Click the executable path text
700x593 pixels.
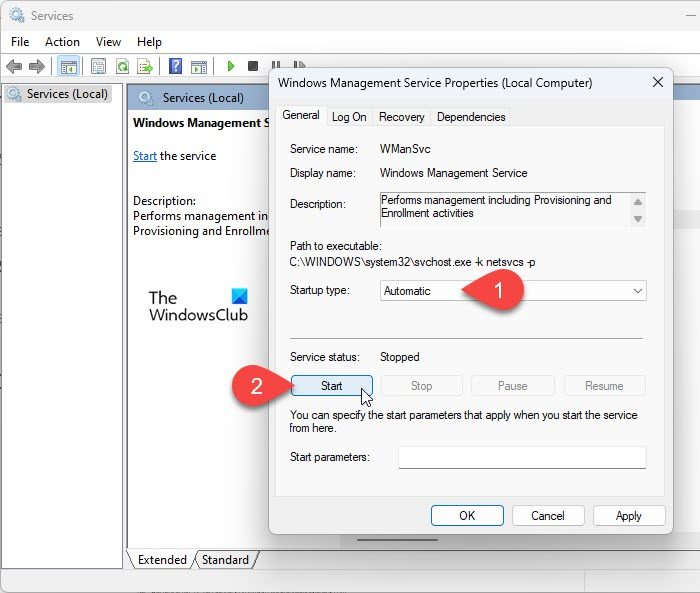point(412,262)
